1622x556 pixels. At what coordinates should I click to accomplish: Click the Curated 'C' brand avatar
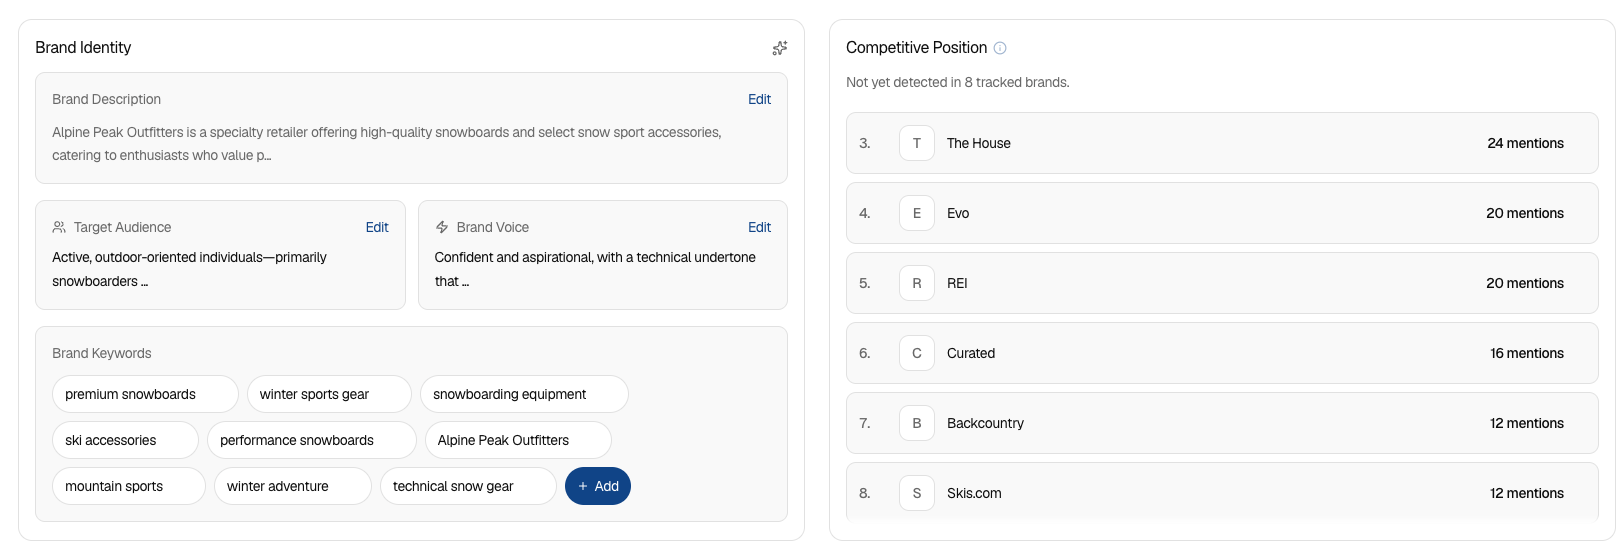click(x=917, y=353)
